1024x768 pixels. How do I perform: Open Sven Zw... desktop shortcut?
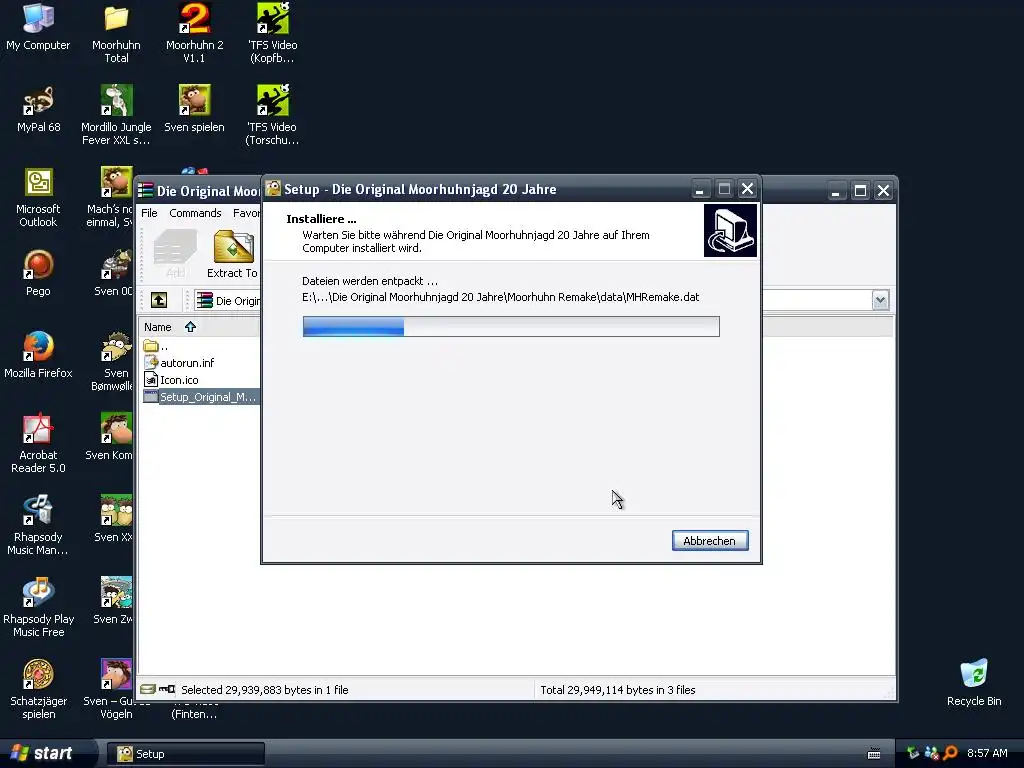coord(115,601)
